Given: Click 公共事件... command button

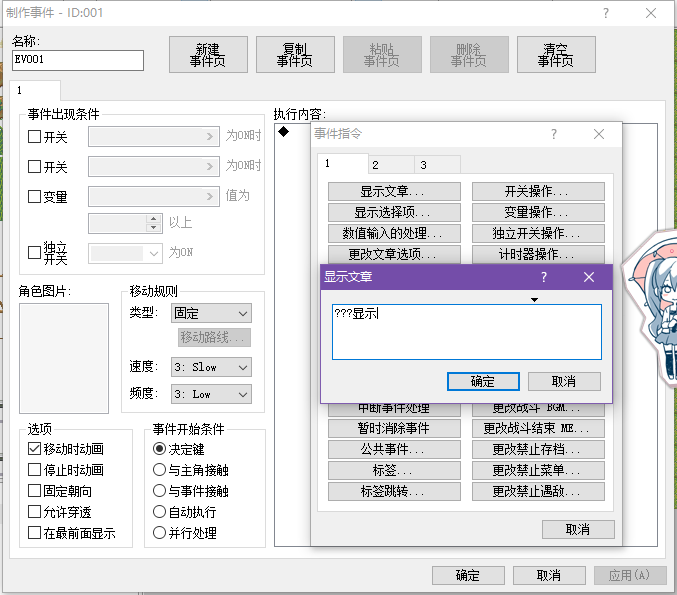Looking at the screenshot, I should coord(394,449).
